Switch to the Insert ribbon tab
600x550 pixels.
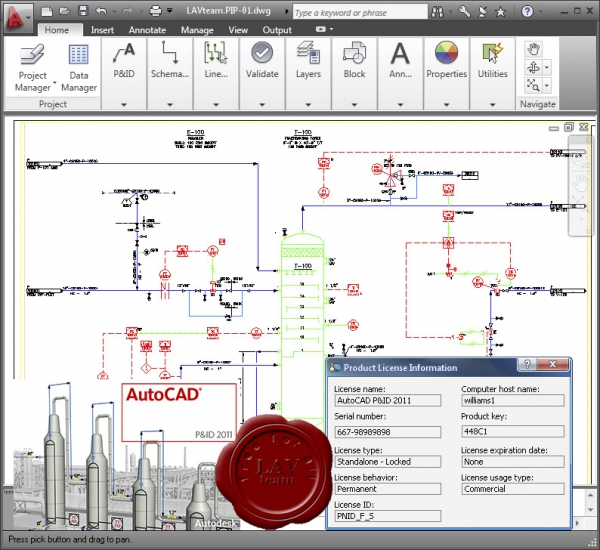102,30
